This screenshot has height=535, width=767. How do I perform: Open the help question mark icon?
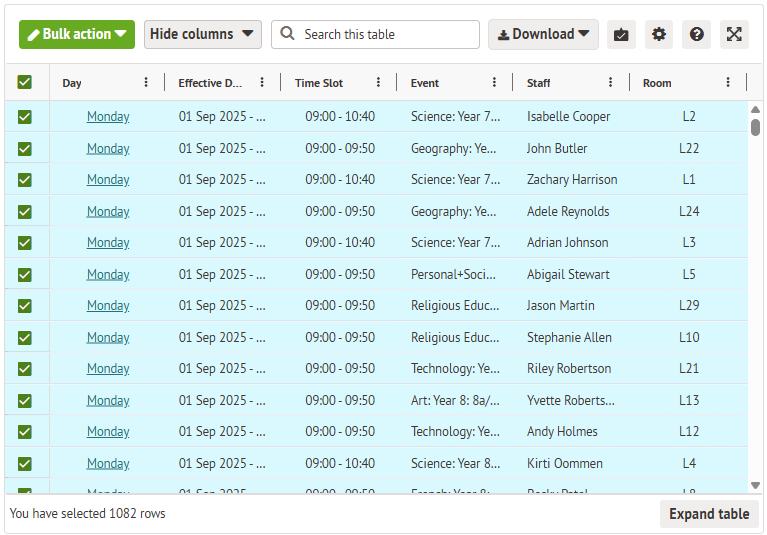pyautogui.click(x=696, y=34)
